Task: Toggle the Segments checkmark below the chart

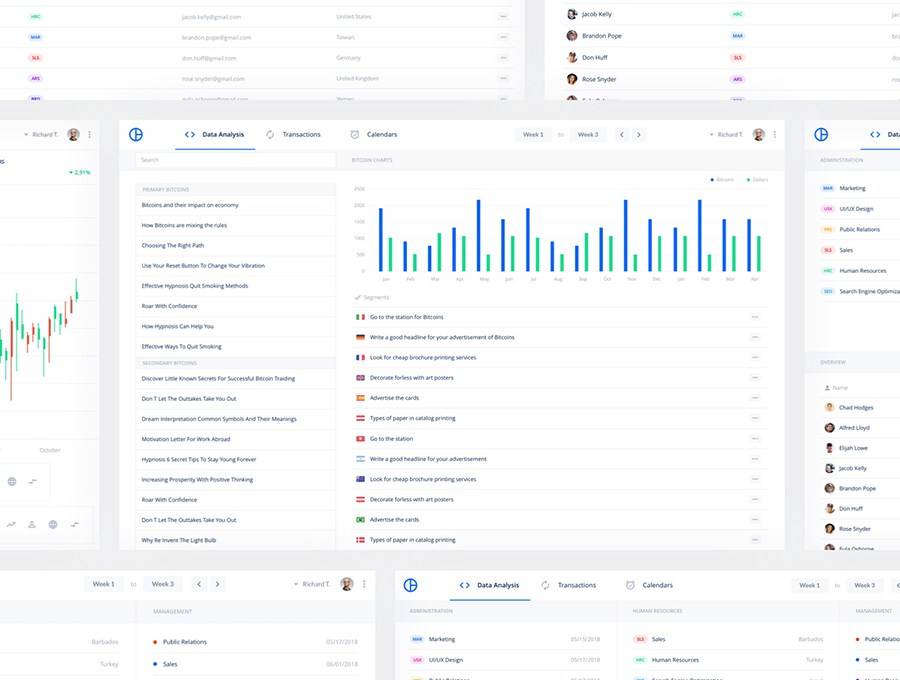Action: pyautogui.click(x=358, y=297)
